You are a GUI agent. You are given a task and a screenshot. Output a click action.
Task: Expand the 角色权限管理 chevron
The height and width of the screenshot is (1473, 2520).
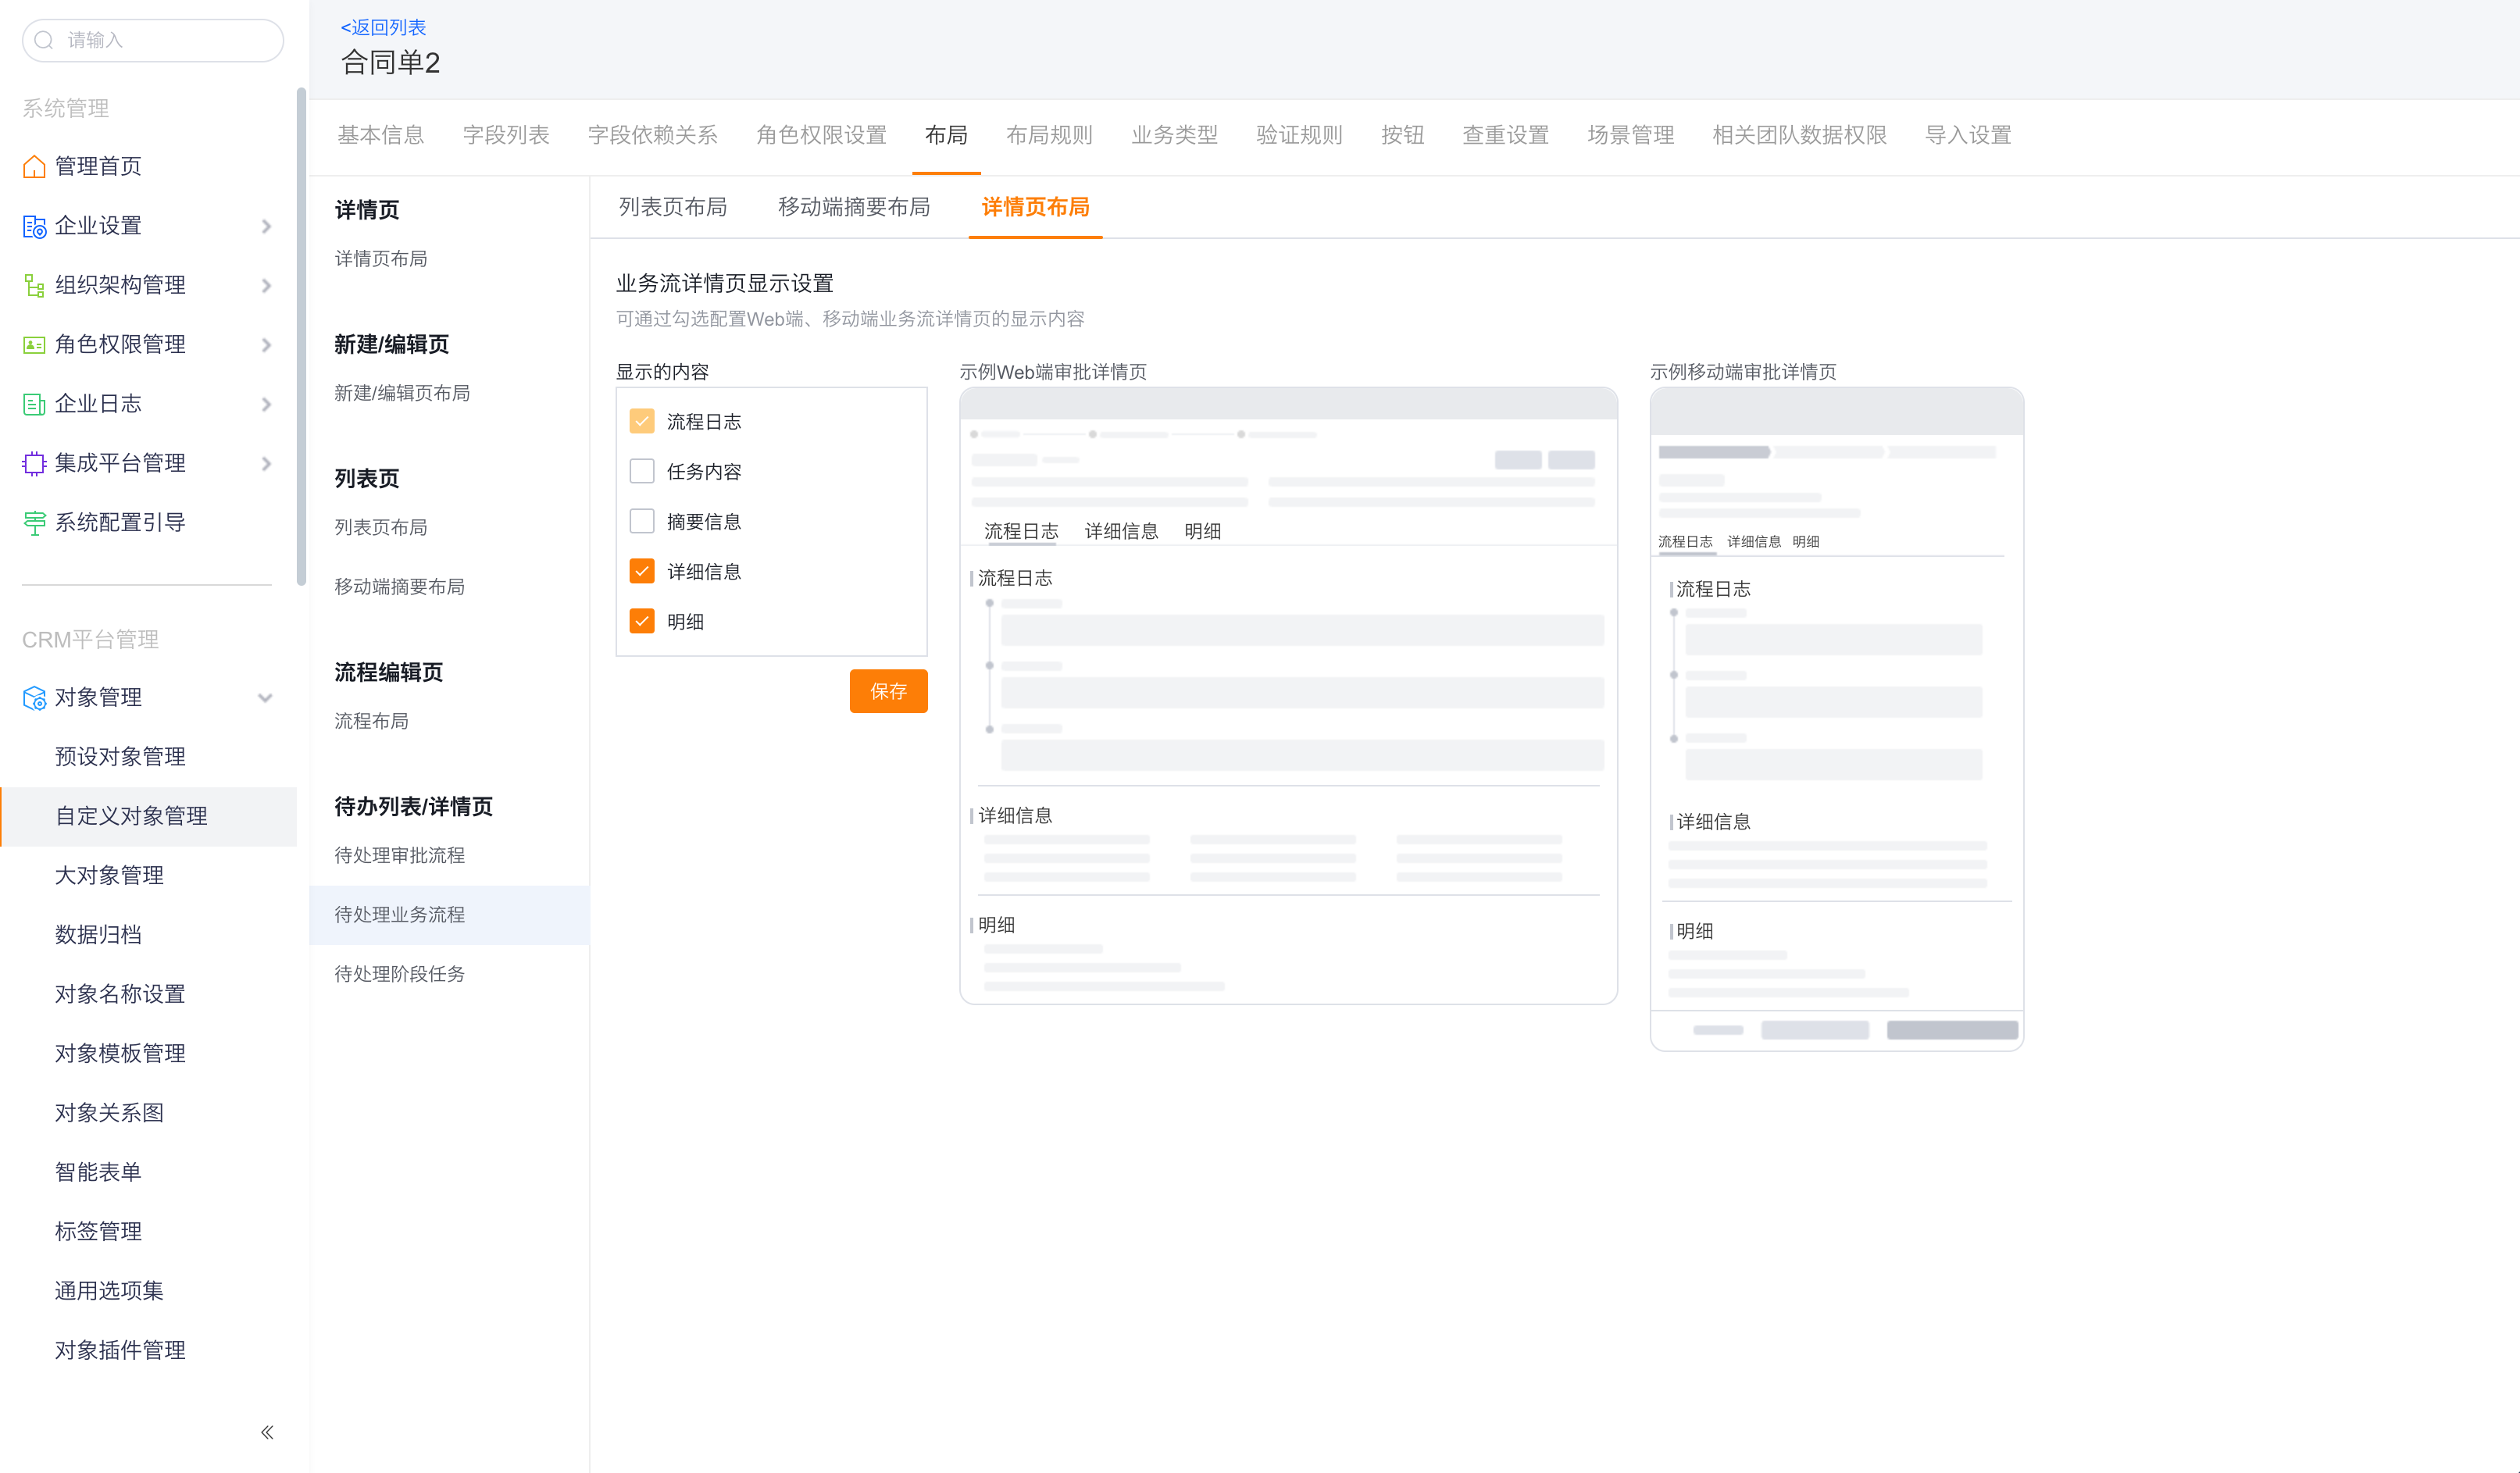point(266,345)
